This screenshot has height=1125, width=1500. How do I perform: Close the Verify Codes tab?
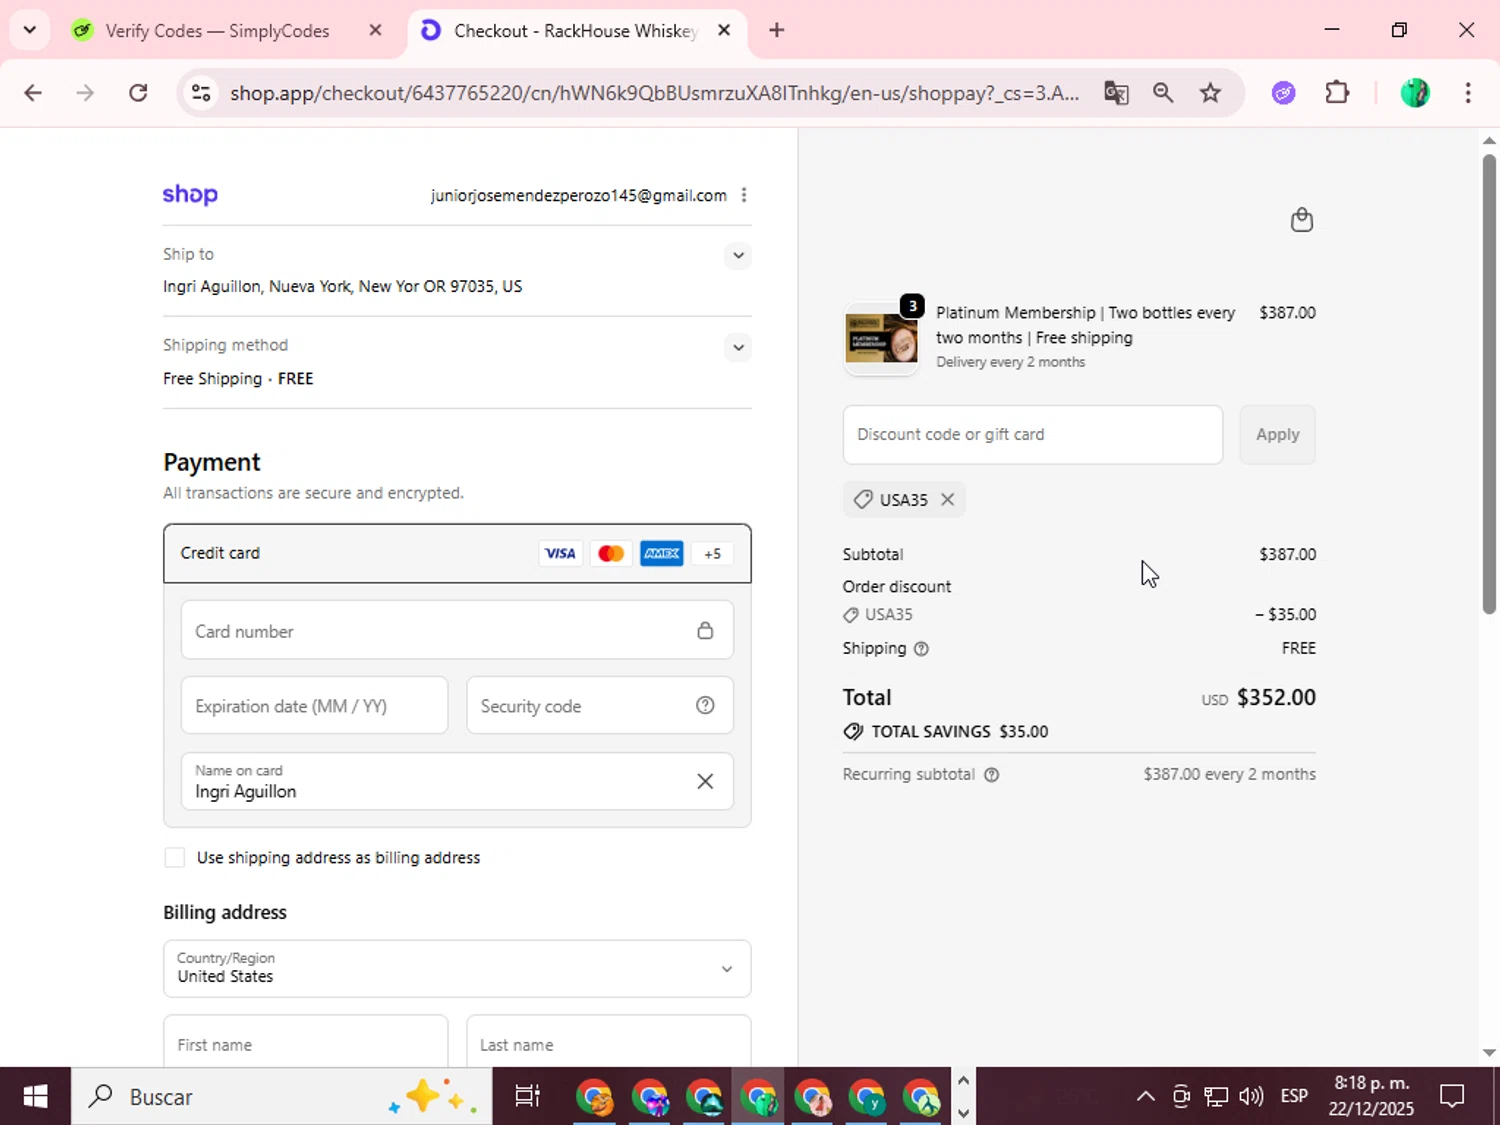tap(376, 30)
